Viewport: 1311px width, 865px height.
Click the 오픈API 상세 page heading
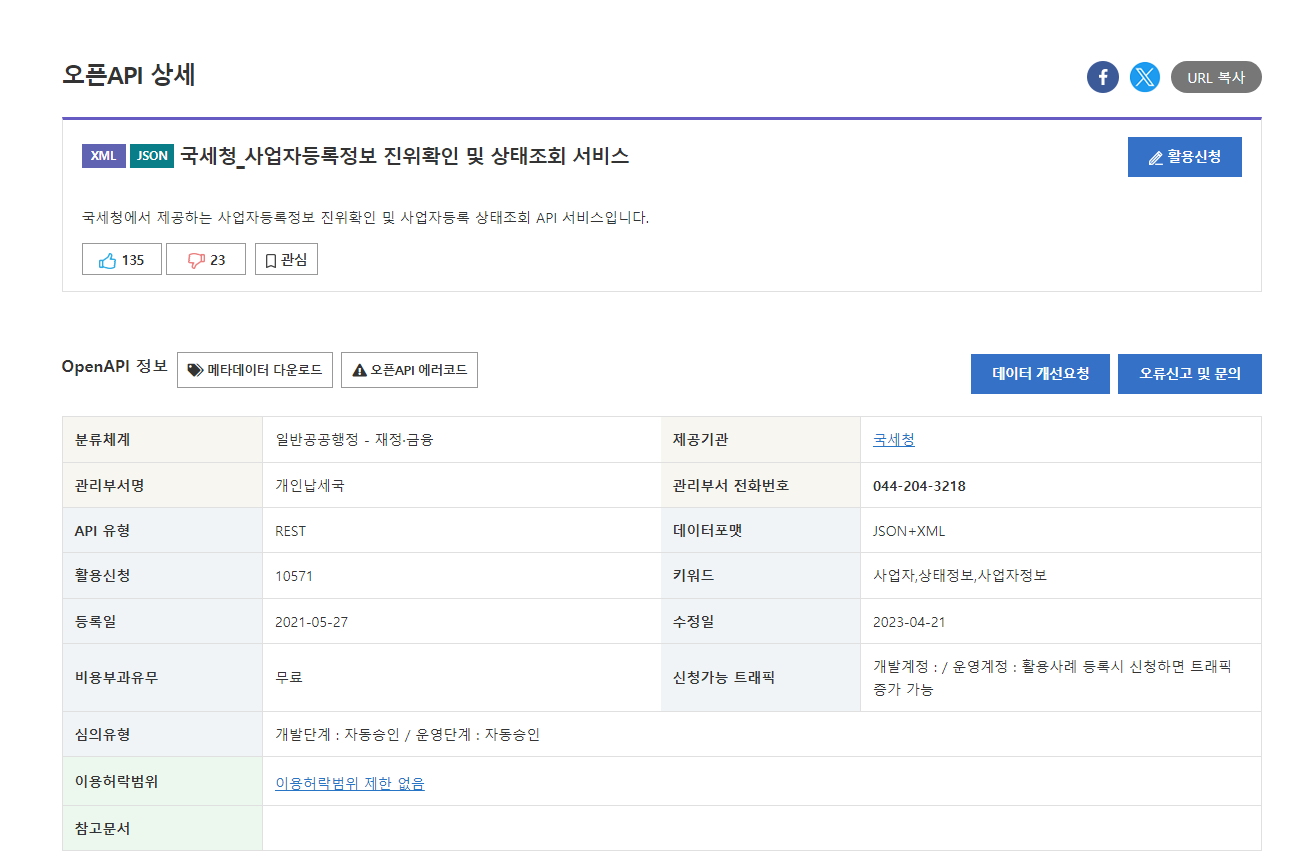pos(128,75)
